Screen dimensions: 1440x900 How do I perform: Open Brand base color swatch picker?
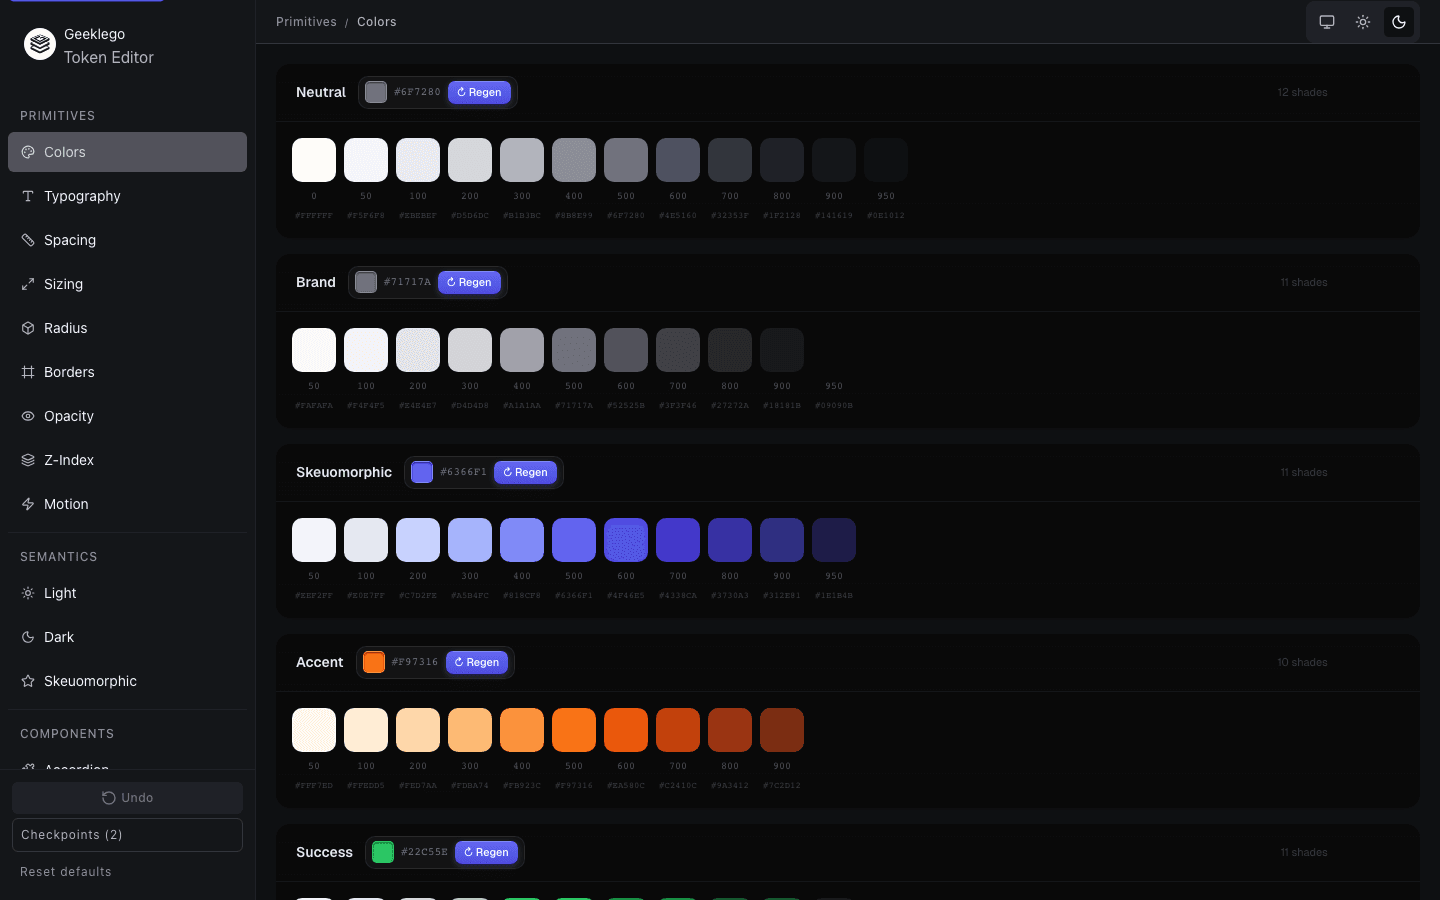pos(366,282)
